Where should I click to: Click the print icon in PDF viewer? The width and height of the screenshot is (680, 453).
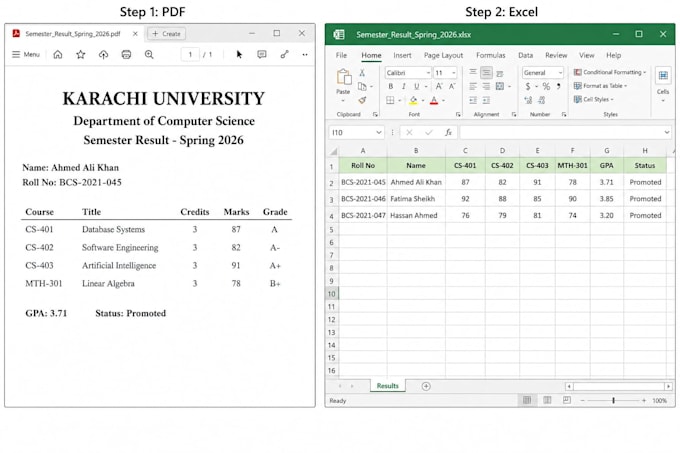click(126, 54)
